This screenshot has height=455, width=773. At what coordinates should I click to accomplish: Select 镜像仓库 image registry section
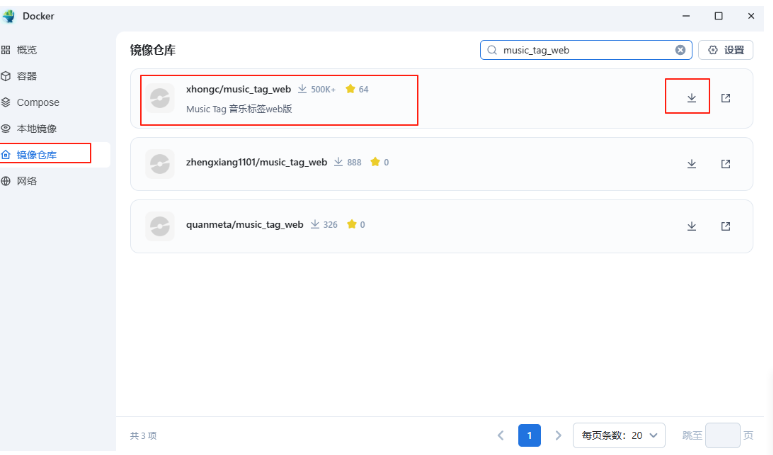[36, 155]
